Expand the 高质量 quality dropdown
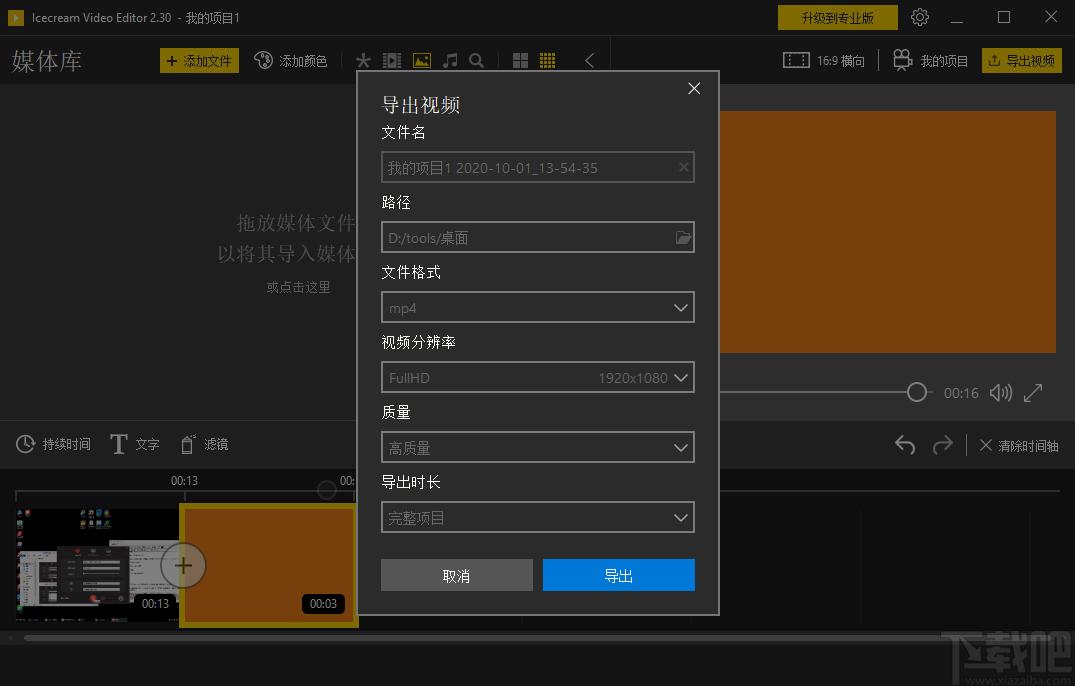The width and height of the screenshot is (1075, 686). point(538,448)
